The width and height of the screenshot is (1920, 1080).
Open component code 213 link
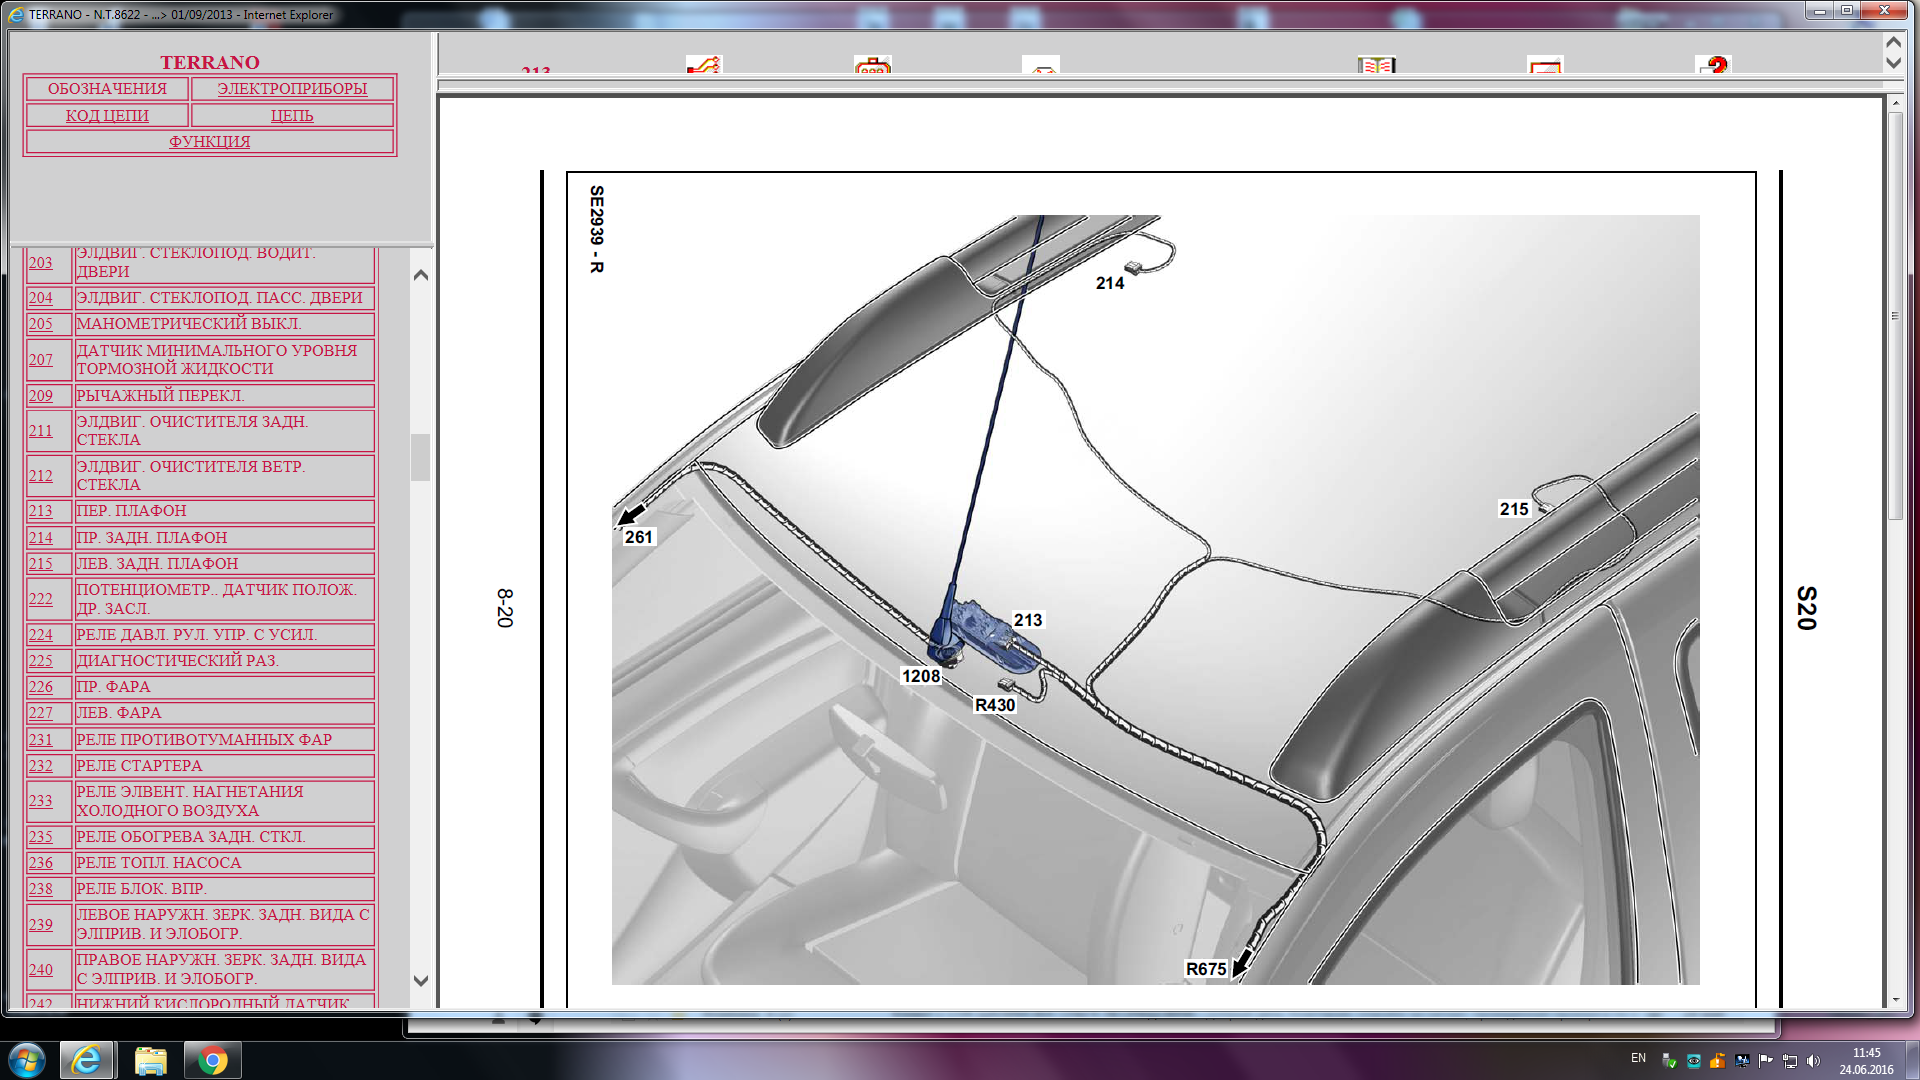coord(41,511)
